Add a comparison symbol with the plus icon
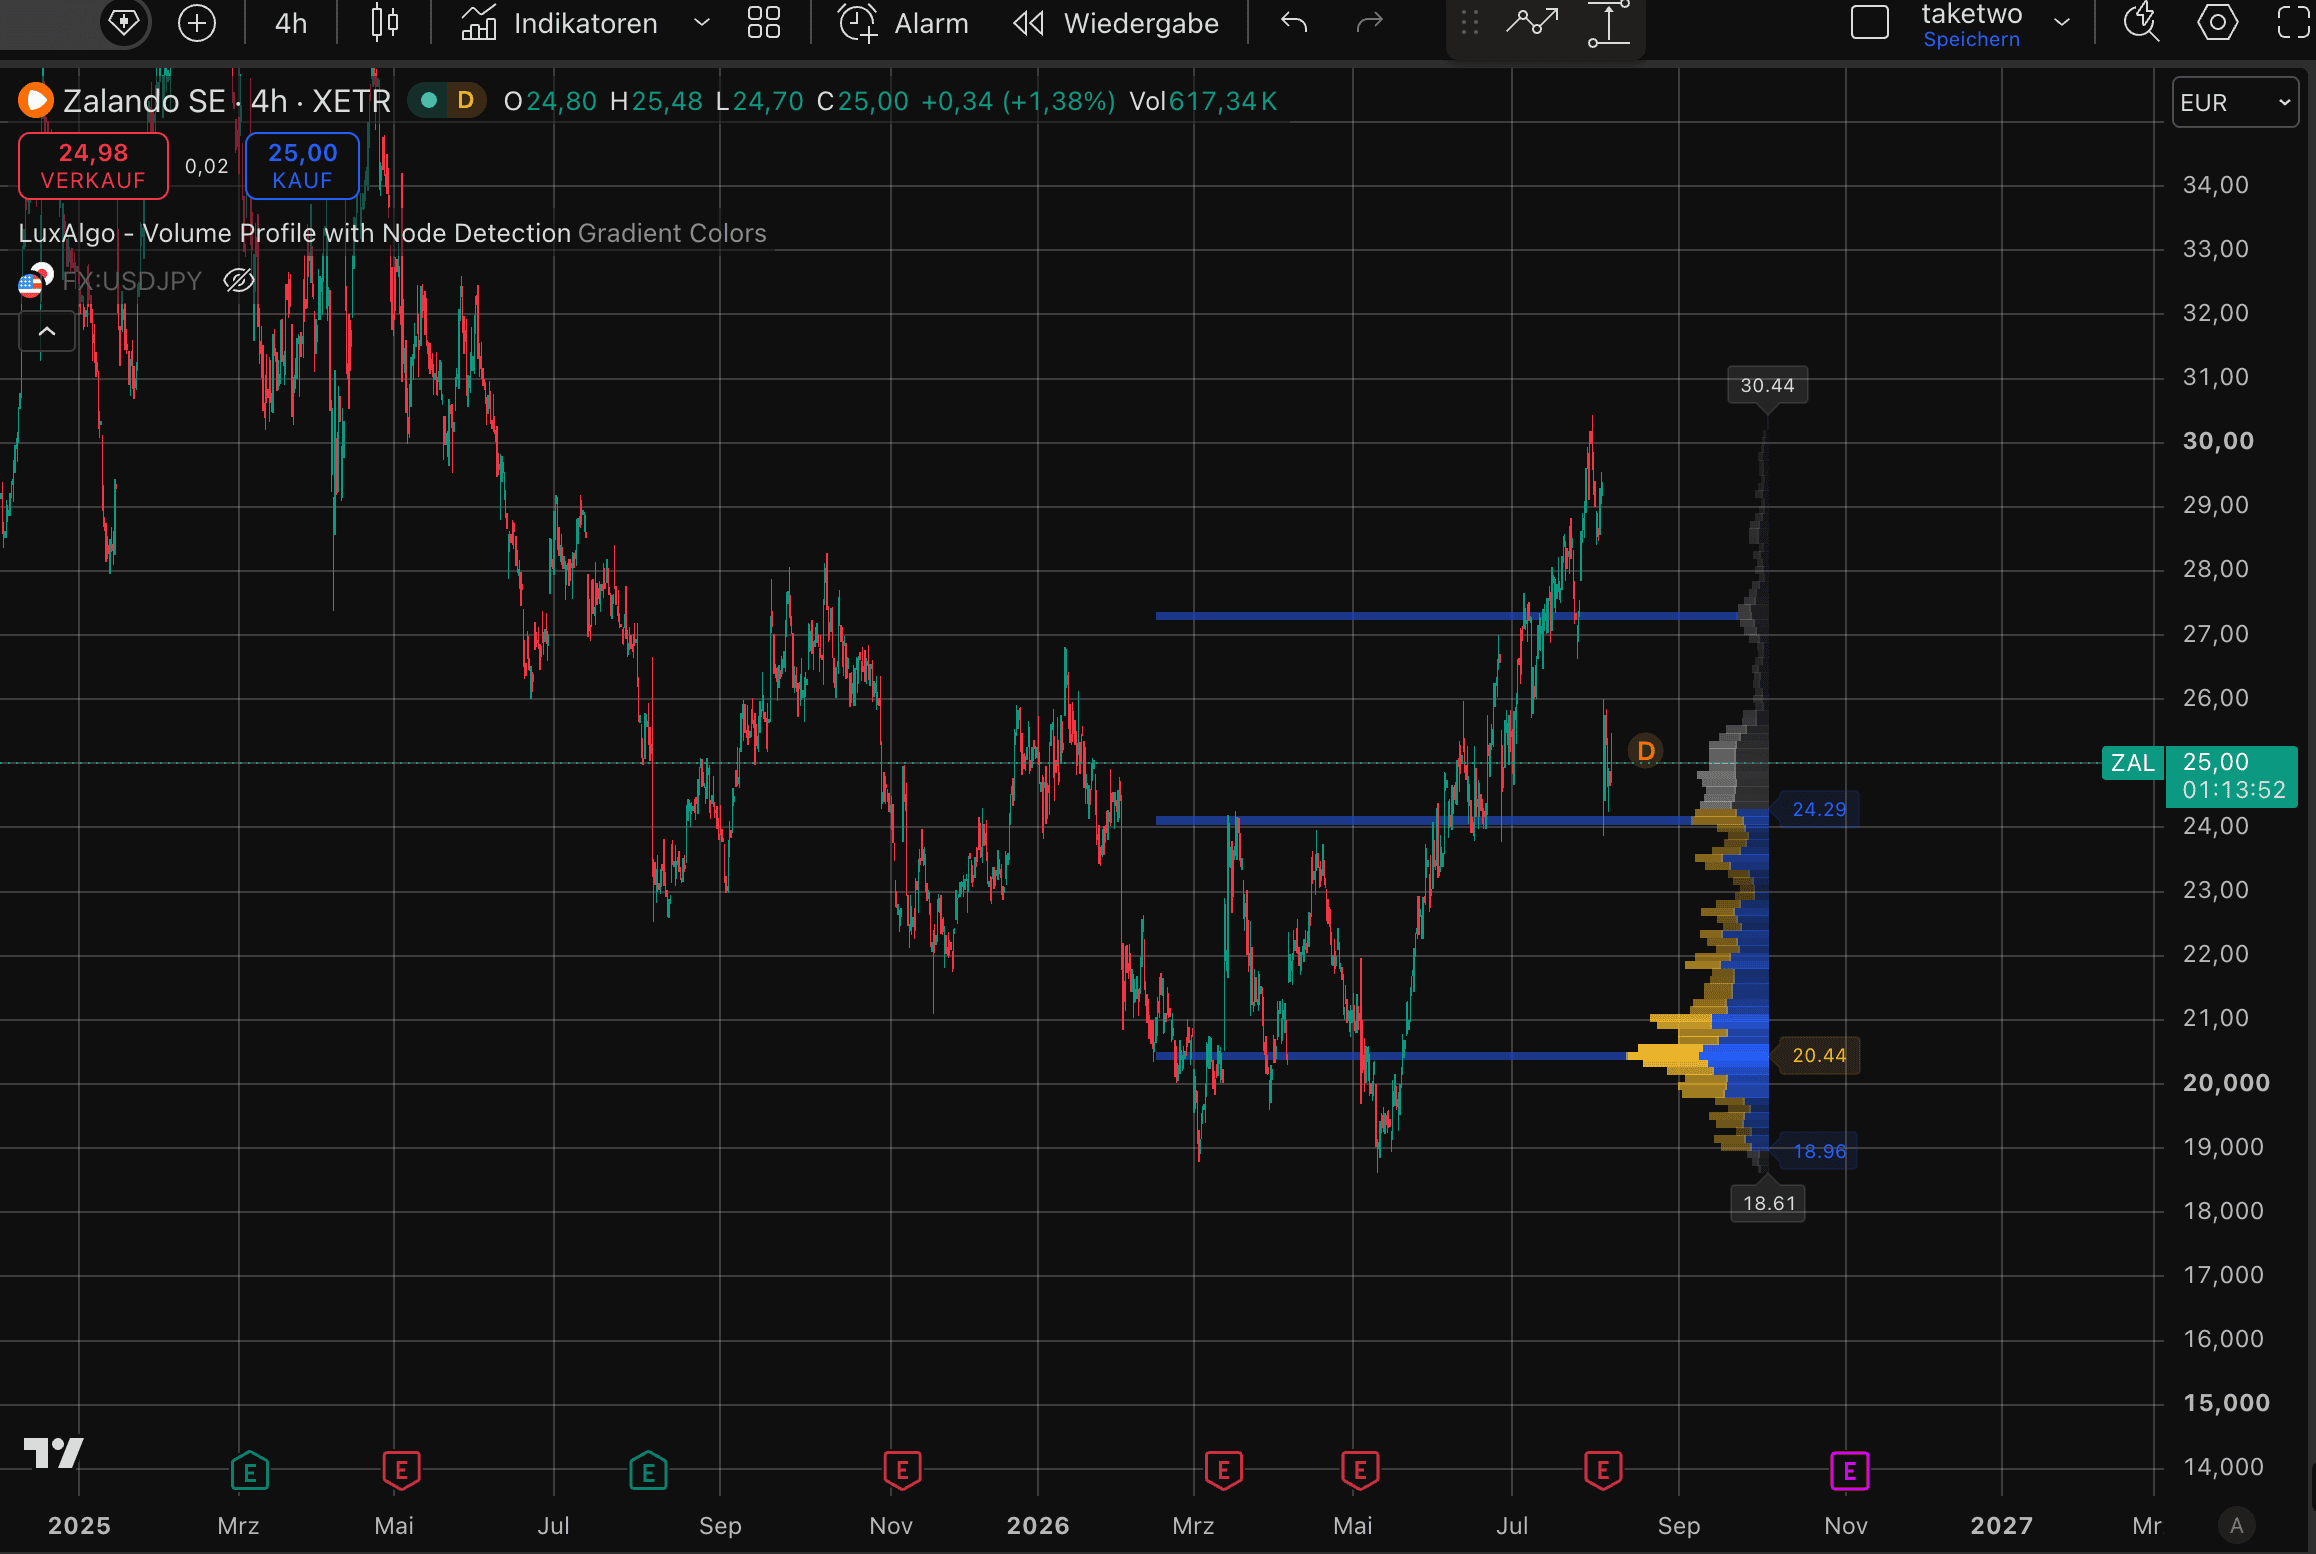 196,22
